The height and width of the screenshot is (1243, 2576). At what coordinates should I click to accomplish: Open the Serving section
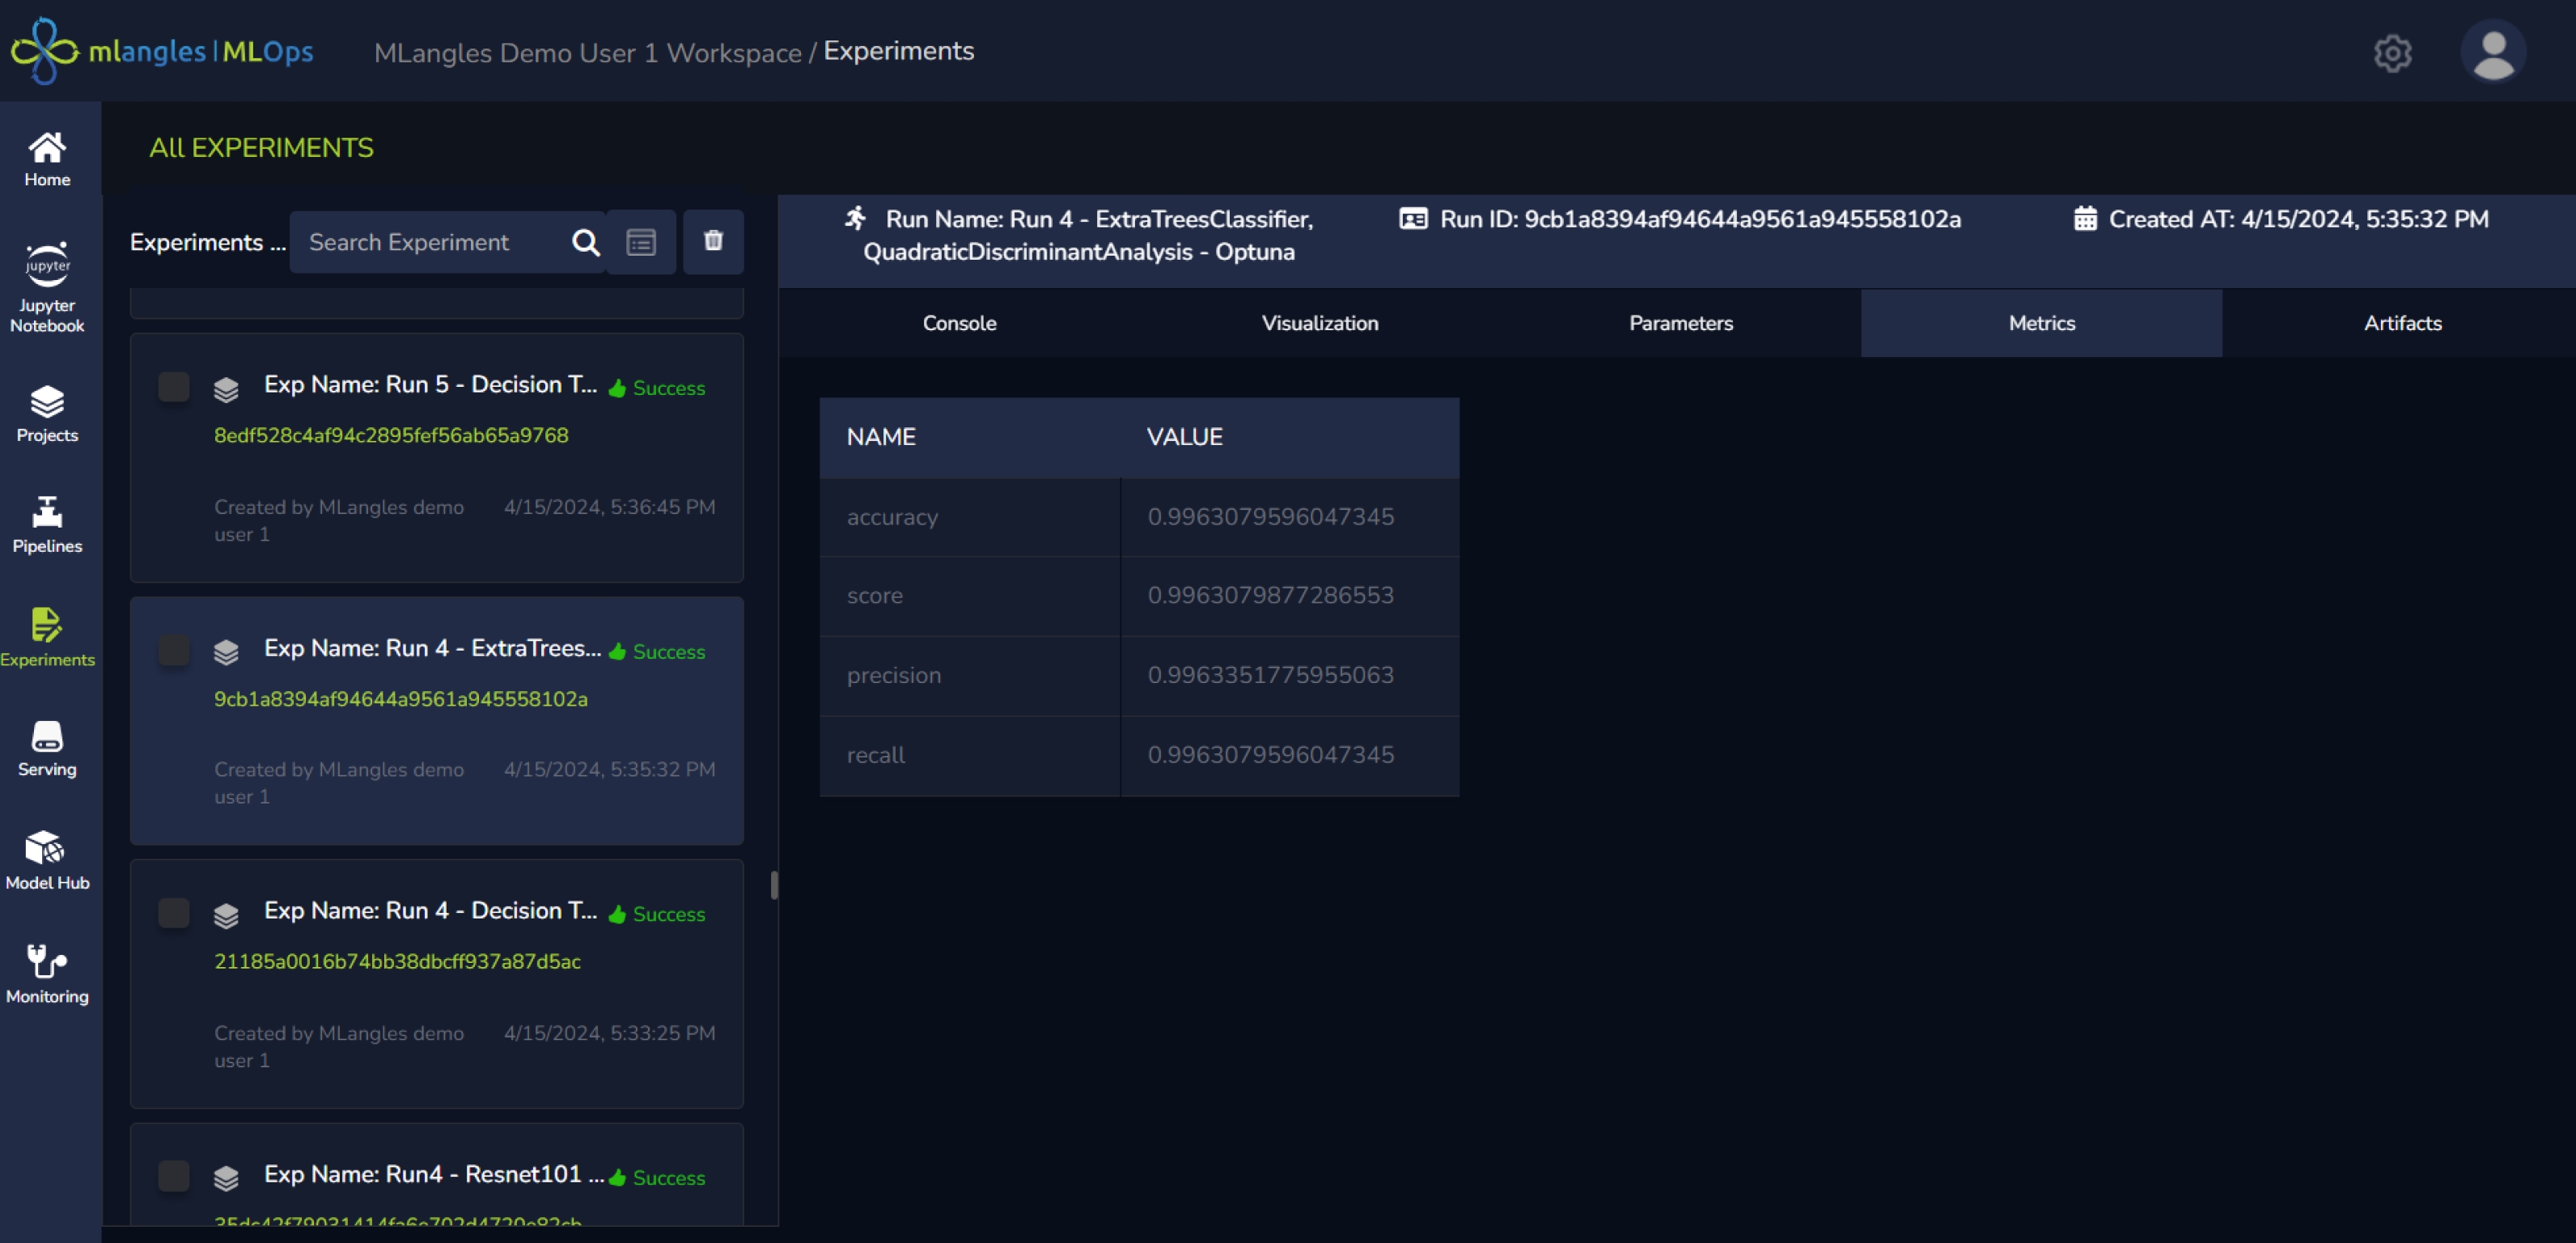pyautogui.click(x=47, y=749)
